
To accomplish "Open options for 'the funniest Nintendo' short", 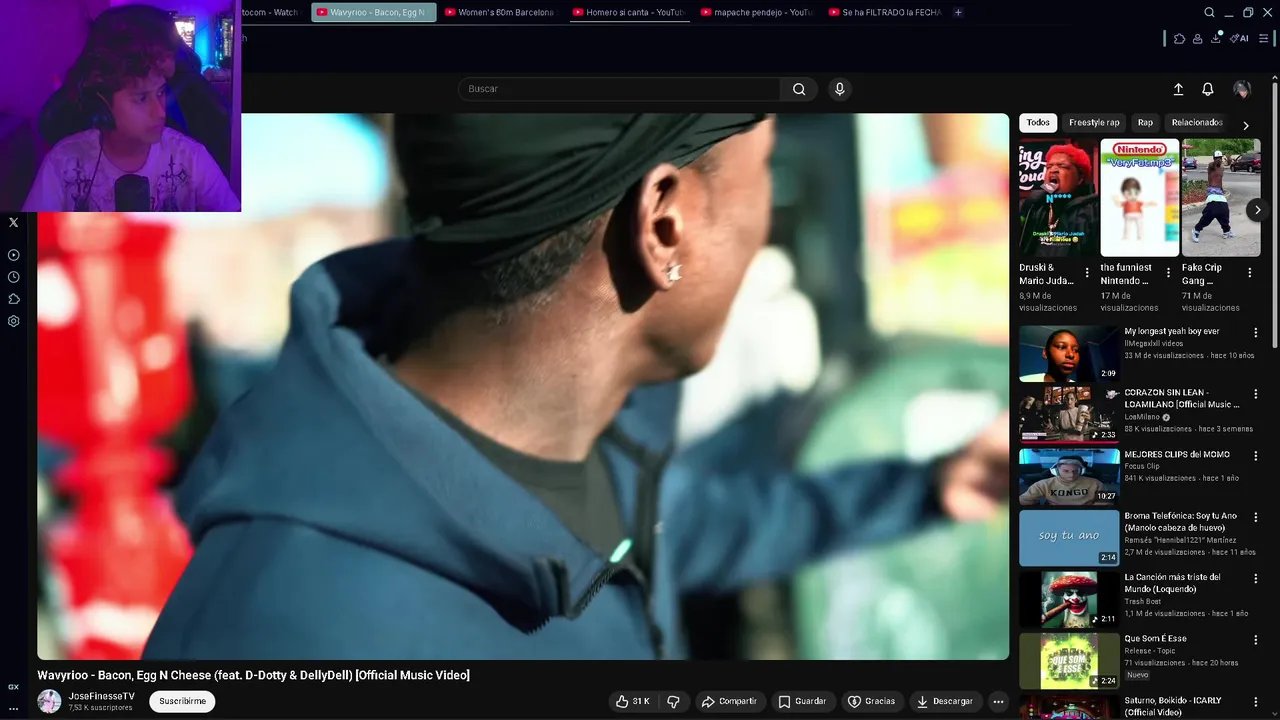I will click(x=1168, y=272).
